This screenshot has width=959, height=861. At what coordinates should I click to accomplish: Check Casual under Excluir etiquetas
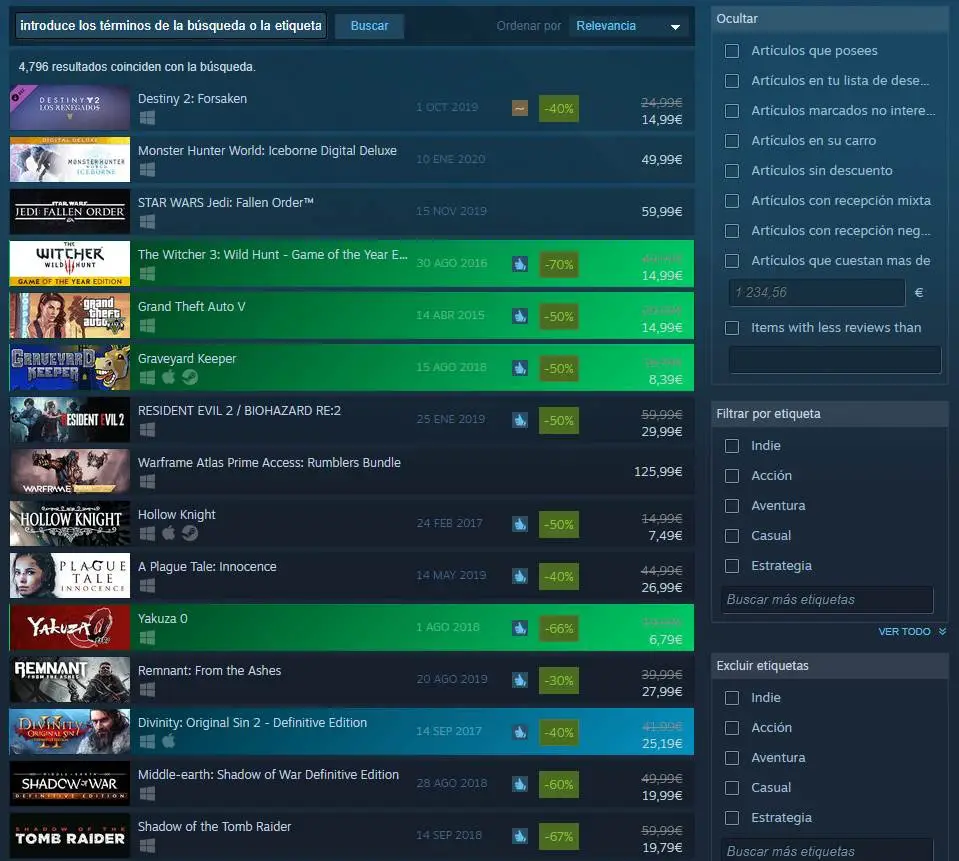coord(731,788)
